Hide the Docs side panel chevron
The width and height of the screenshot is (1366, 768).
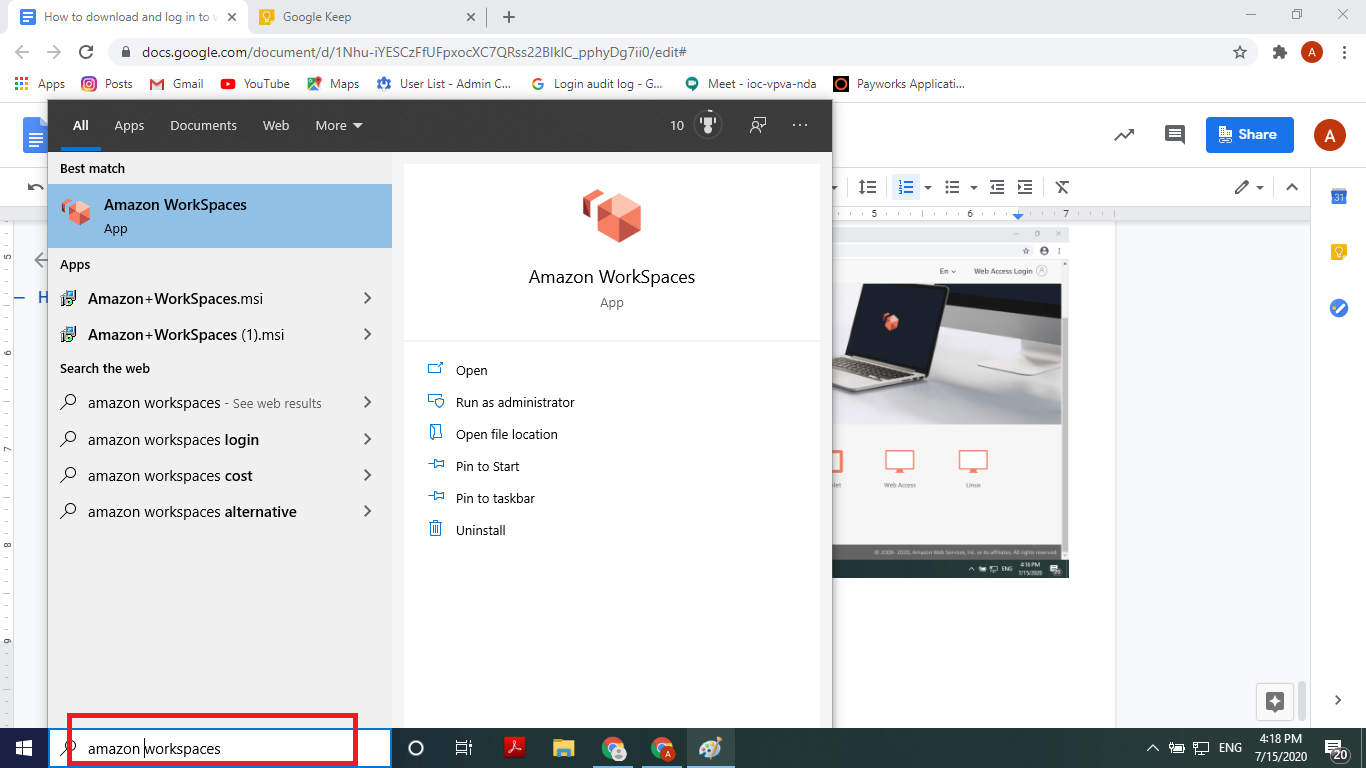(1338, 700)
